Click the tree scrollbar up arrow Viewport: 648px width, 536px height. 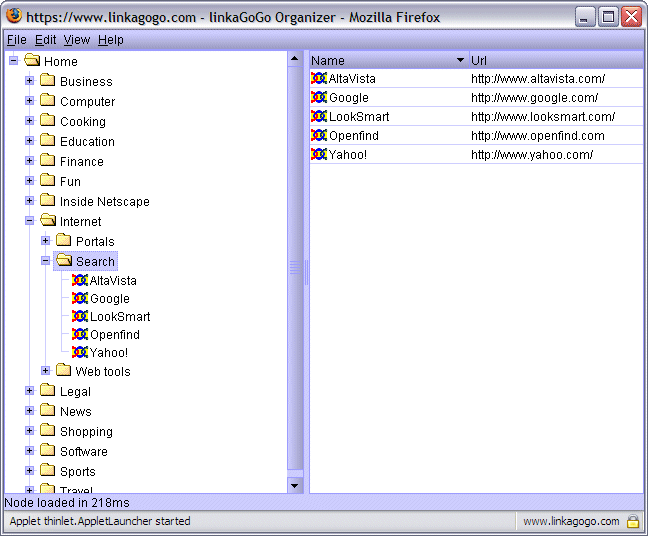point(295,59)
